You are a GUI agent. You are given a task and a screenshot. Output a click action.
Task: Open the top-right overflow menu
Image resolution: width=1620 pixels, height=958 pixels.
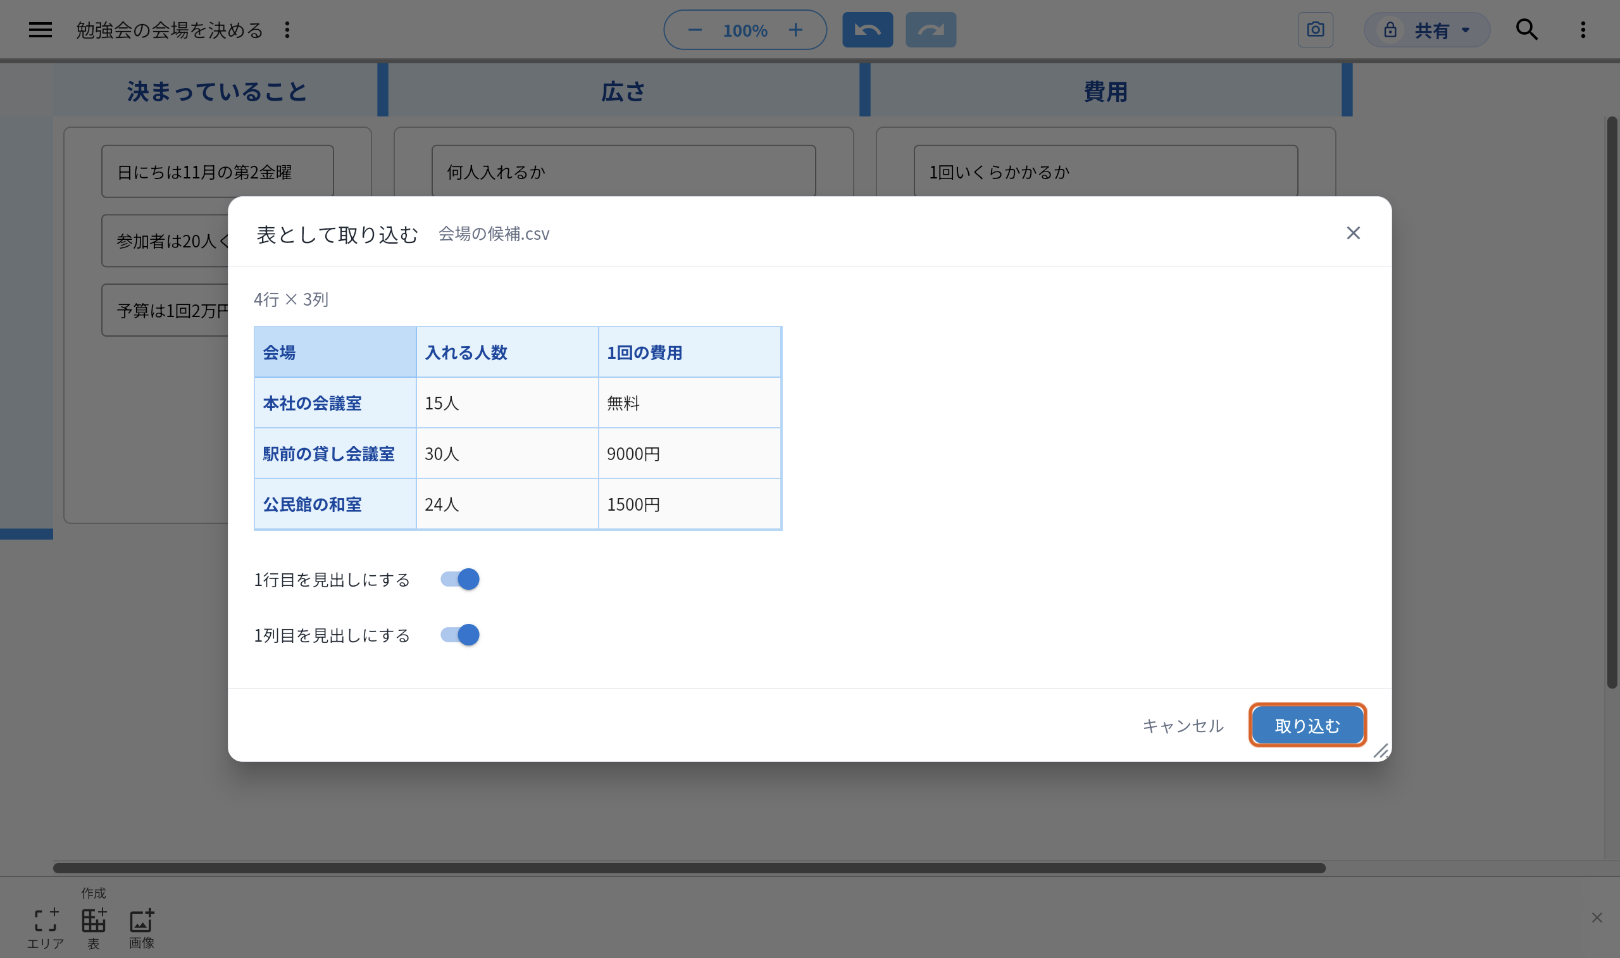[x=1583, y=30]
